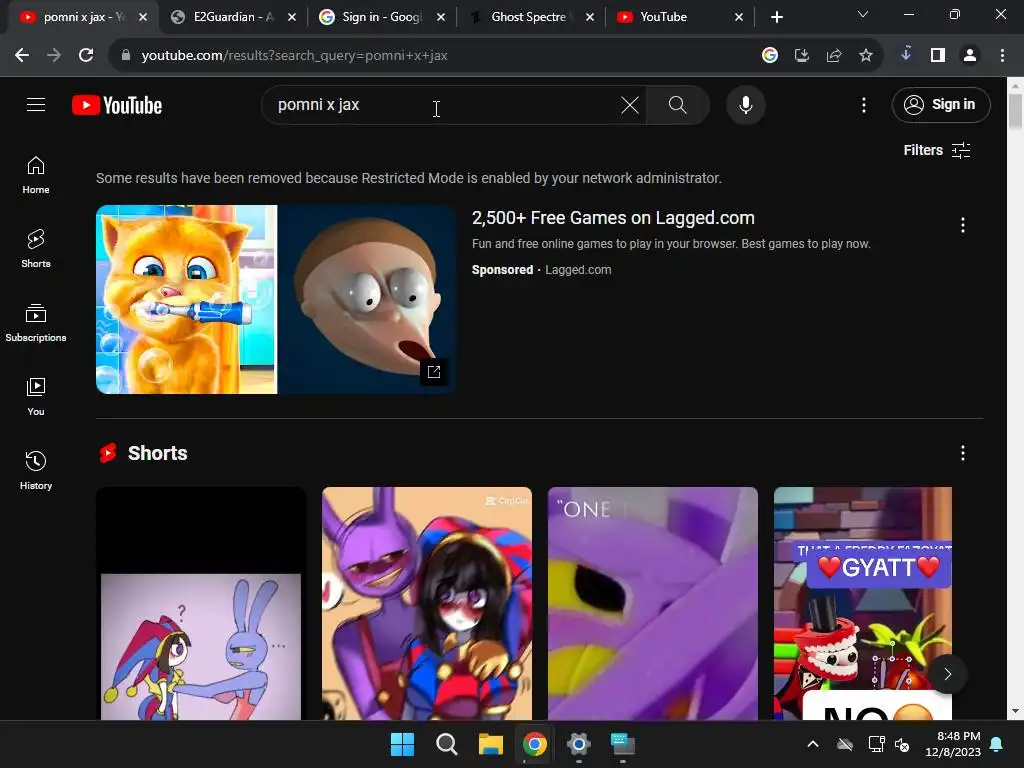The height and width of the screenshot is (768, 1024).
Task: Click the next arrow on Shorts shelf
Action: 948,674
